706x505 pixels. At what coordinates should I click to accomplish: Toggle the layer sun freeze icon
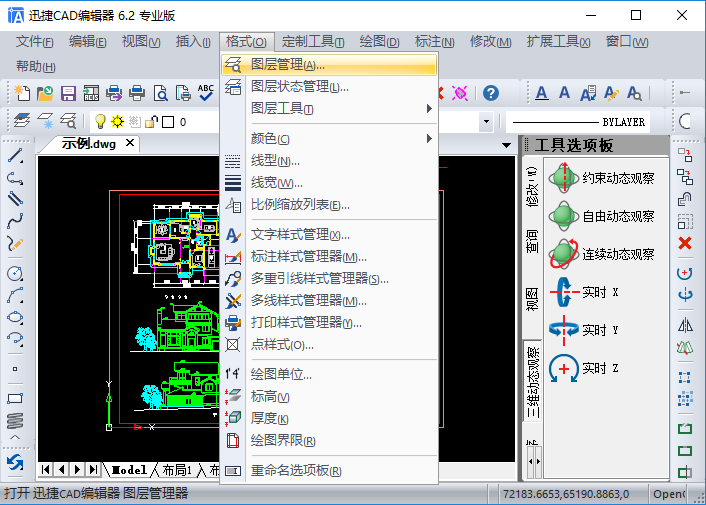pos(118,122)
